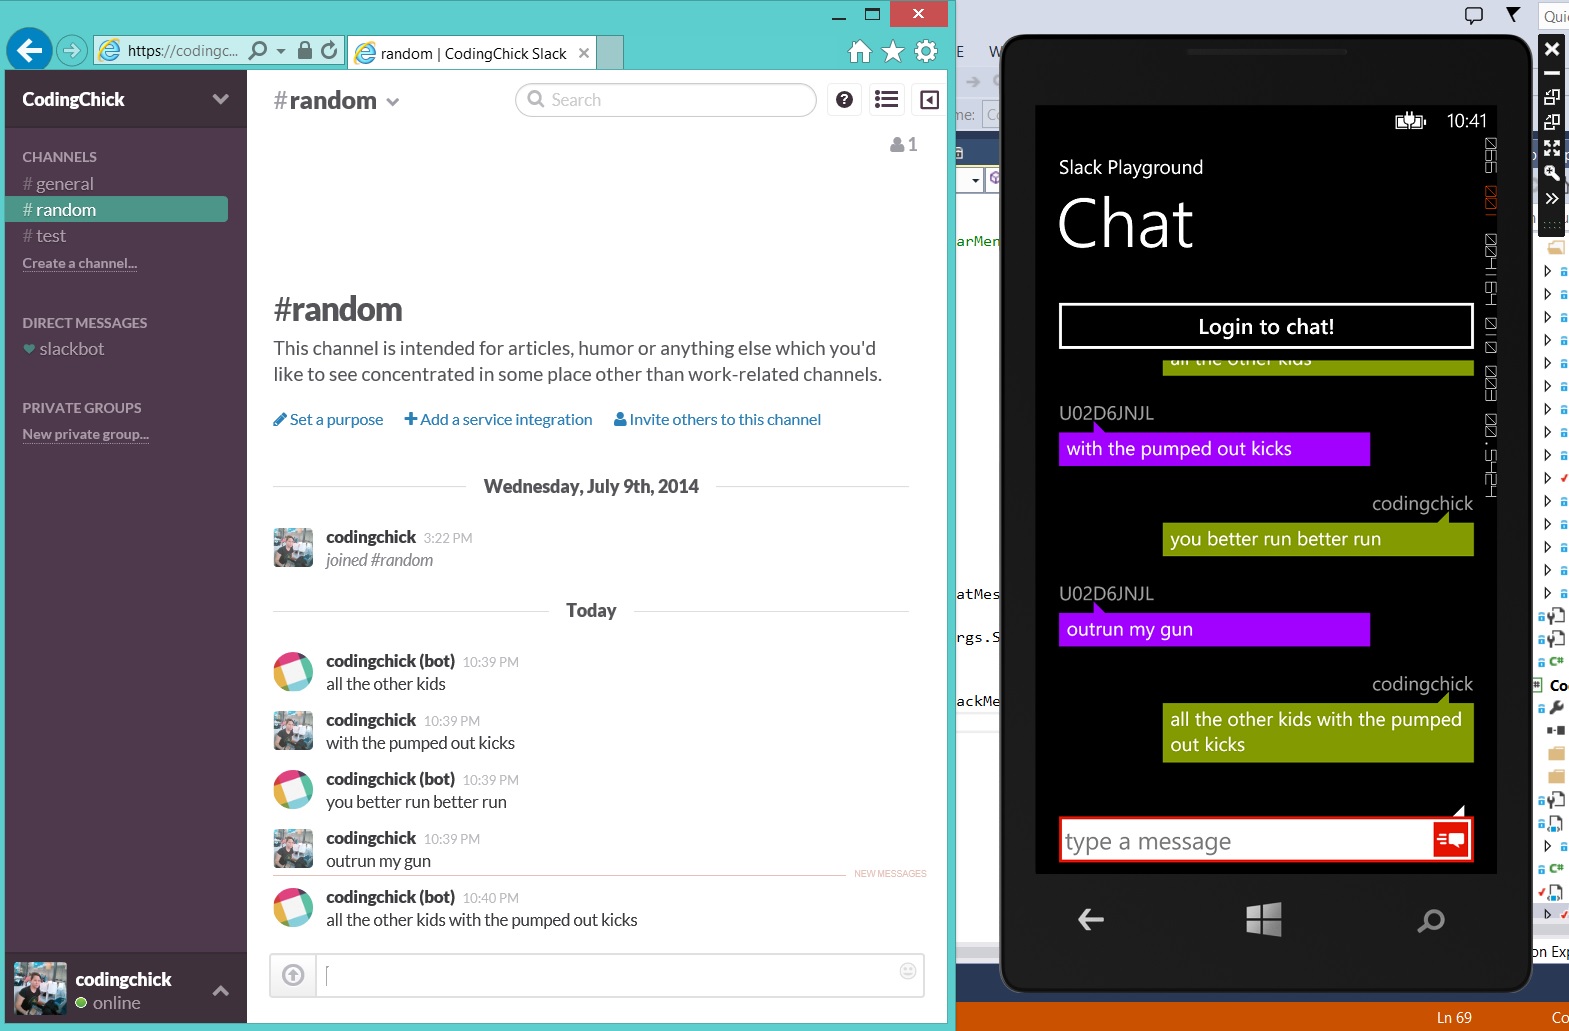
Task: Click emulator Fit to Screen icon
Action: (x=1551, y=148)
